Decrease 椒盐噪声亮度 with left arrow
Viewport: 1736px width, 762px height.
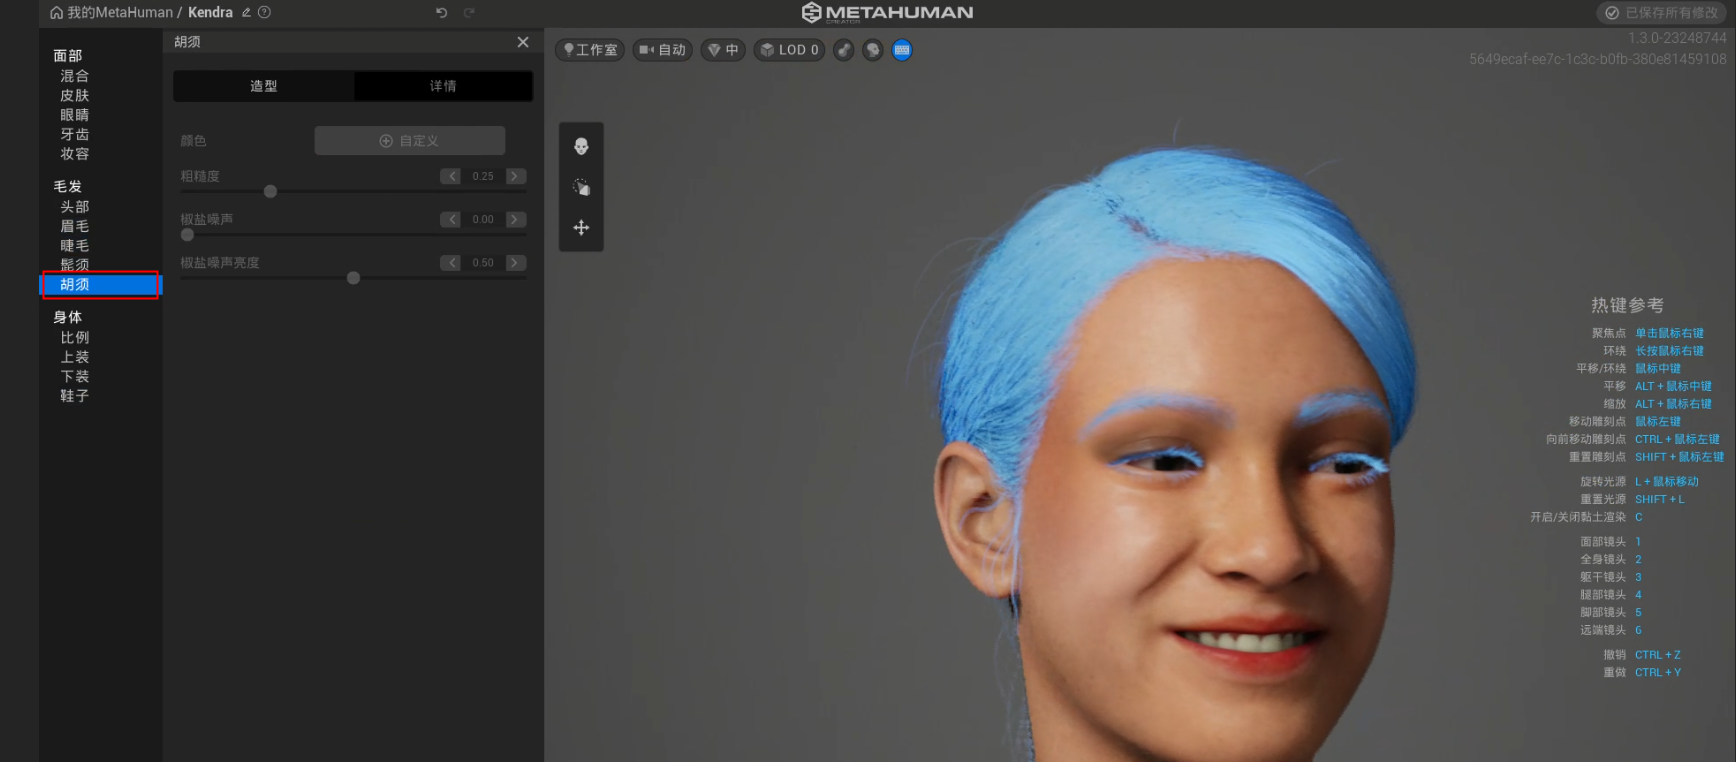pos(451,263)
